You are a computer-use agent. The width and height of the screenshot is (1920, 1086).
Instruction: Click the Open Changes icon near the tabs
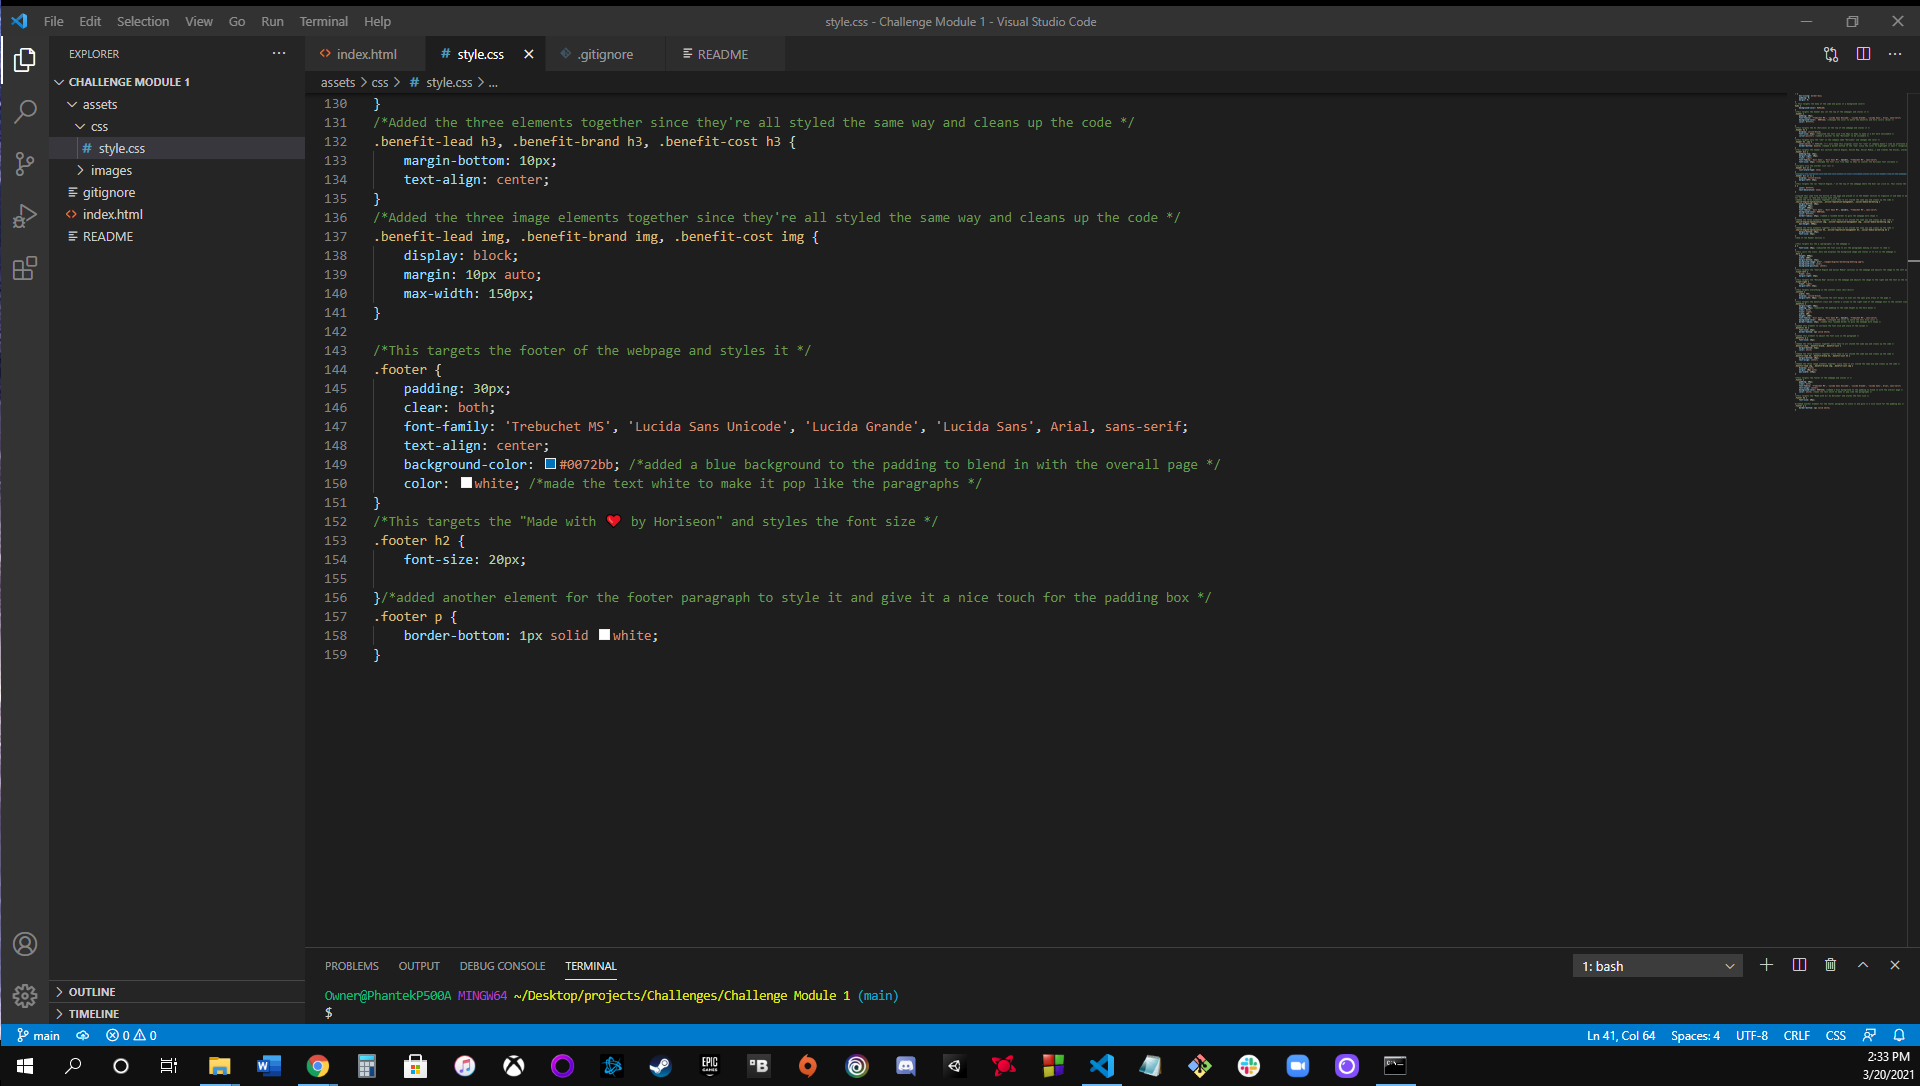[1831, 54]
